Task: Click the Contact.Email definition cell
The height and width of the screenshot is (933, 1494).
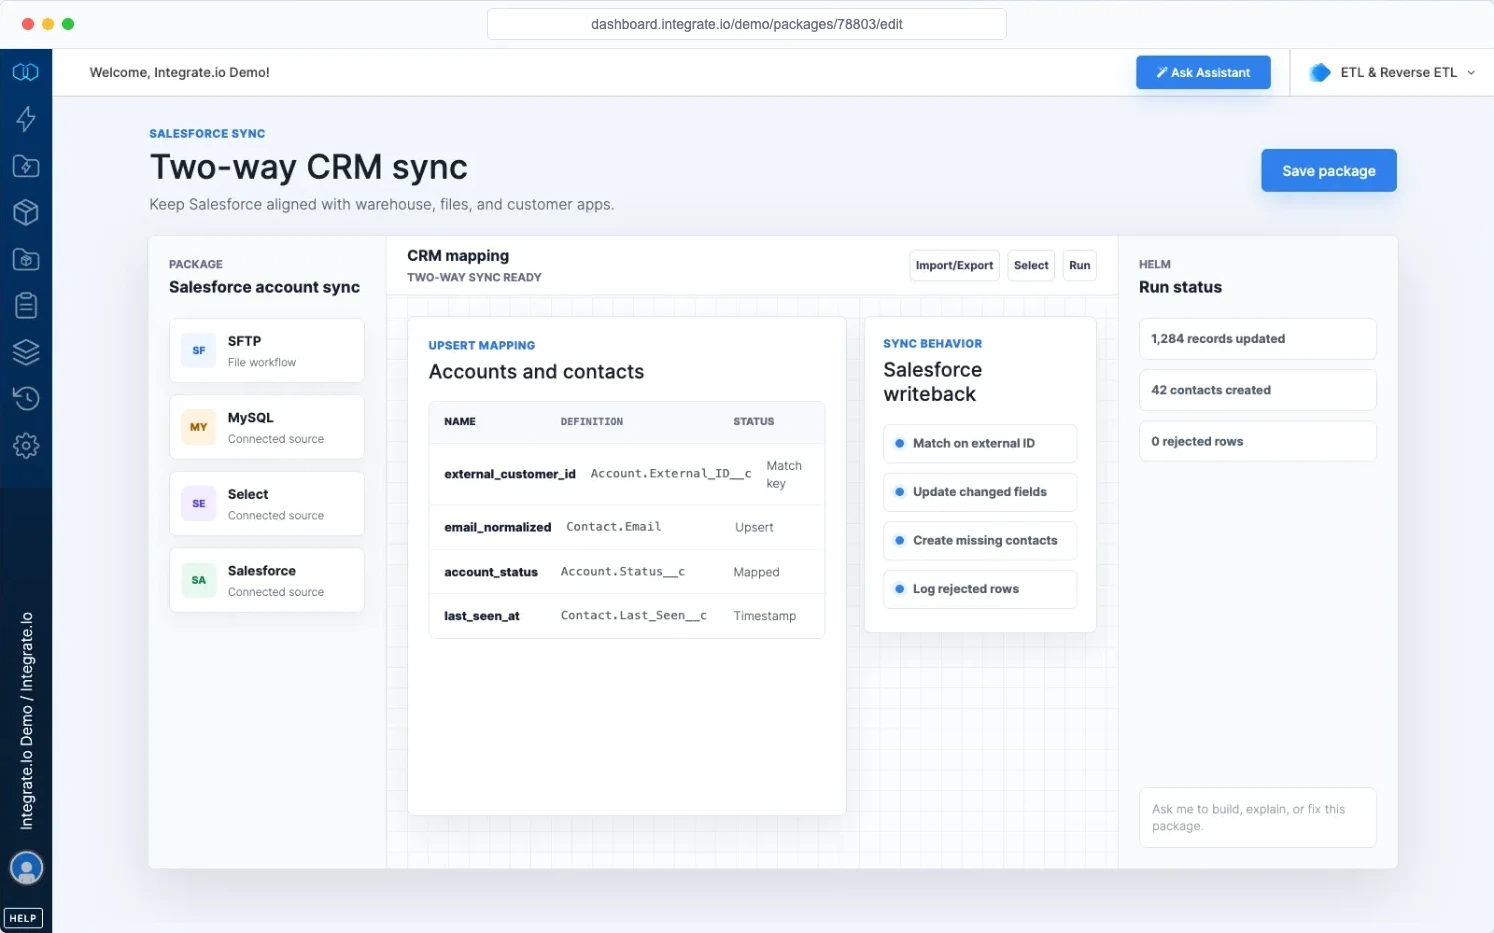Action: coord(613,527)
